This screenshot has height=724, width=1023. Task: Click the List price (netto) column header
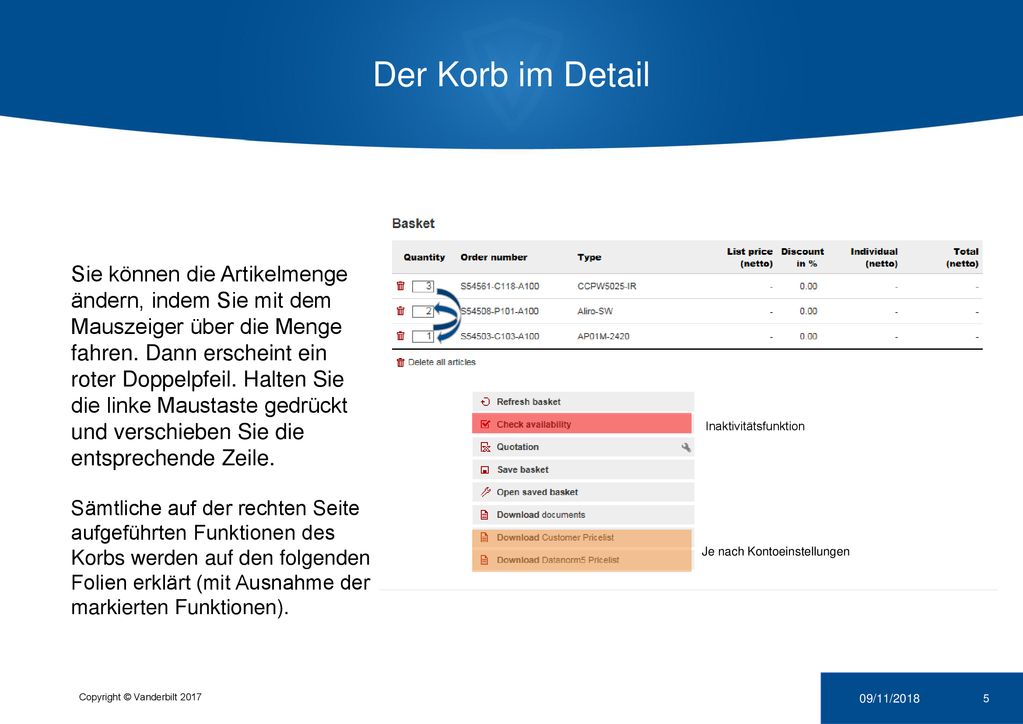(x=750, y=258)
